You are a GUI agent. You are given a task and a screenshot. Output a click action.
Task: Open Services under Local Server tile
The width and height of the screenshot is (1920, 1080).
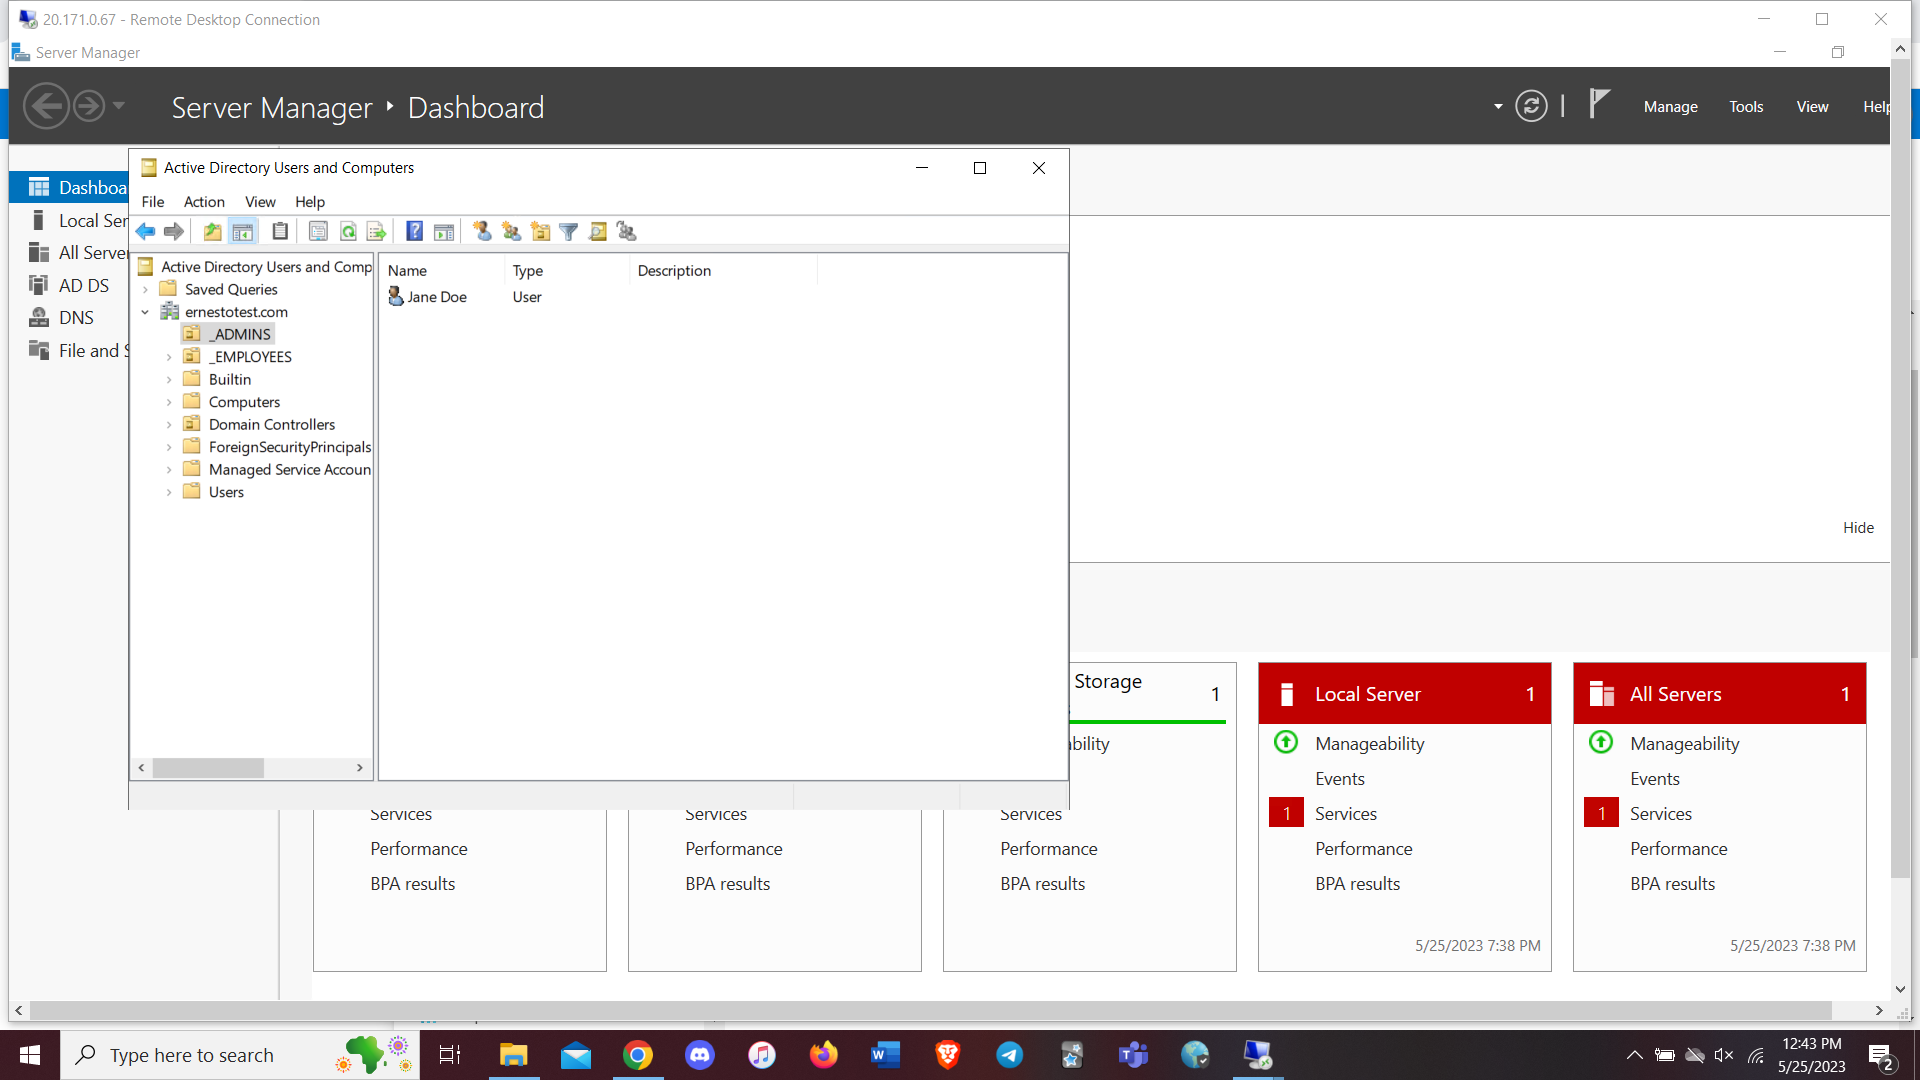1345,813
